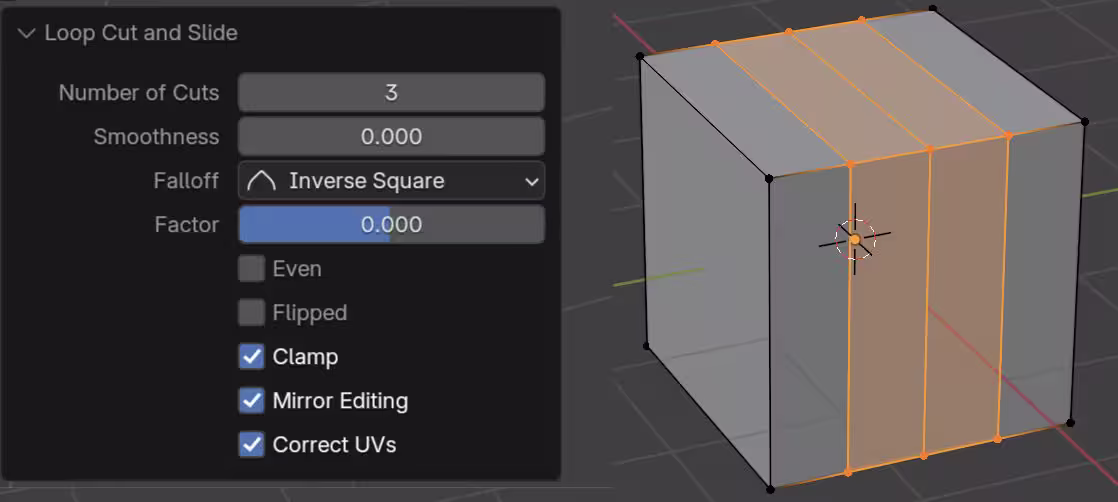Click the Correct UVs label text

pos(334,445)
